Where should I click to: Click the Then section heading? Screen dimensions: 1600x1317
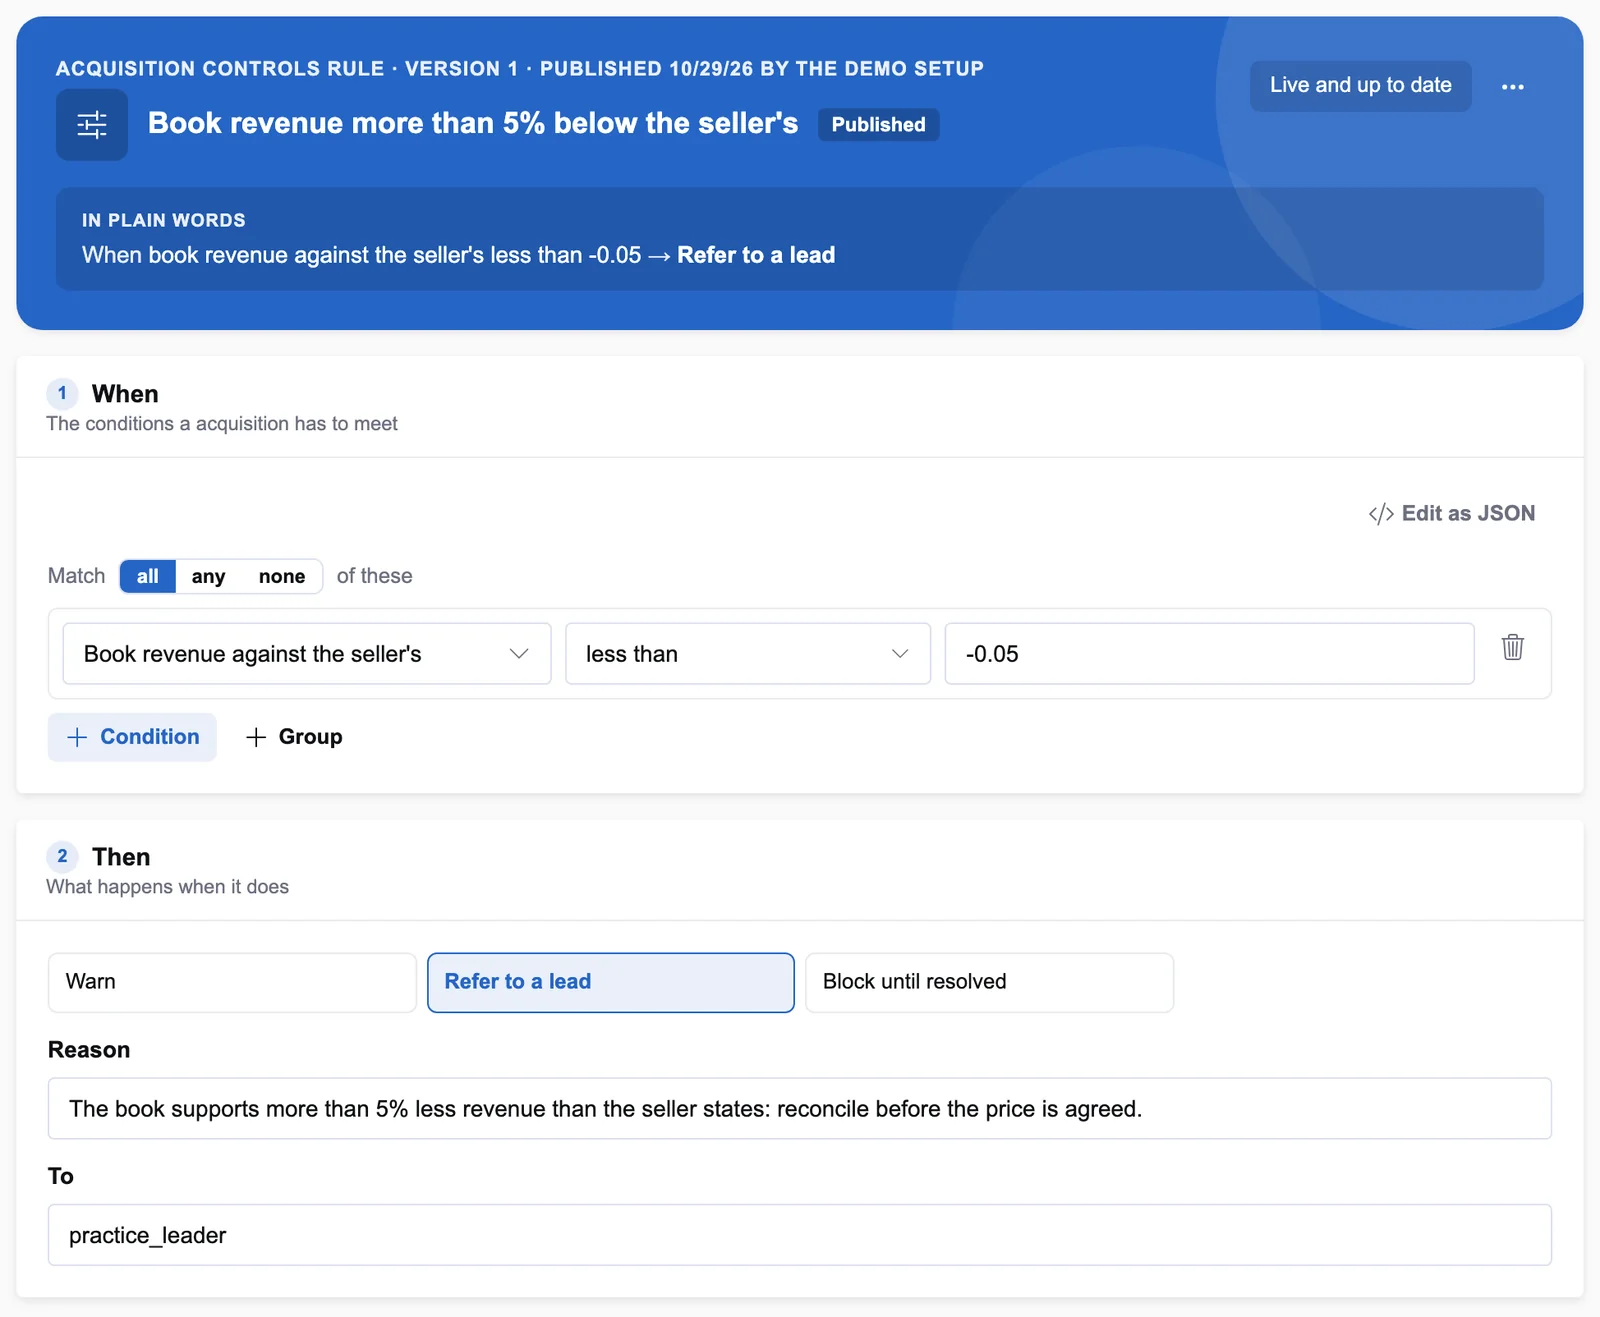tap(121, 857)
